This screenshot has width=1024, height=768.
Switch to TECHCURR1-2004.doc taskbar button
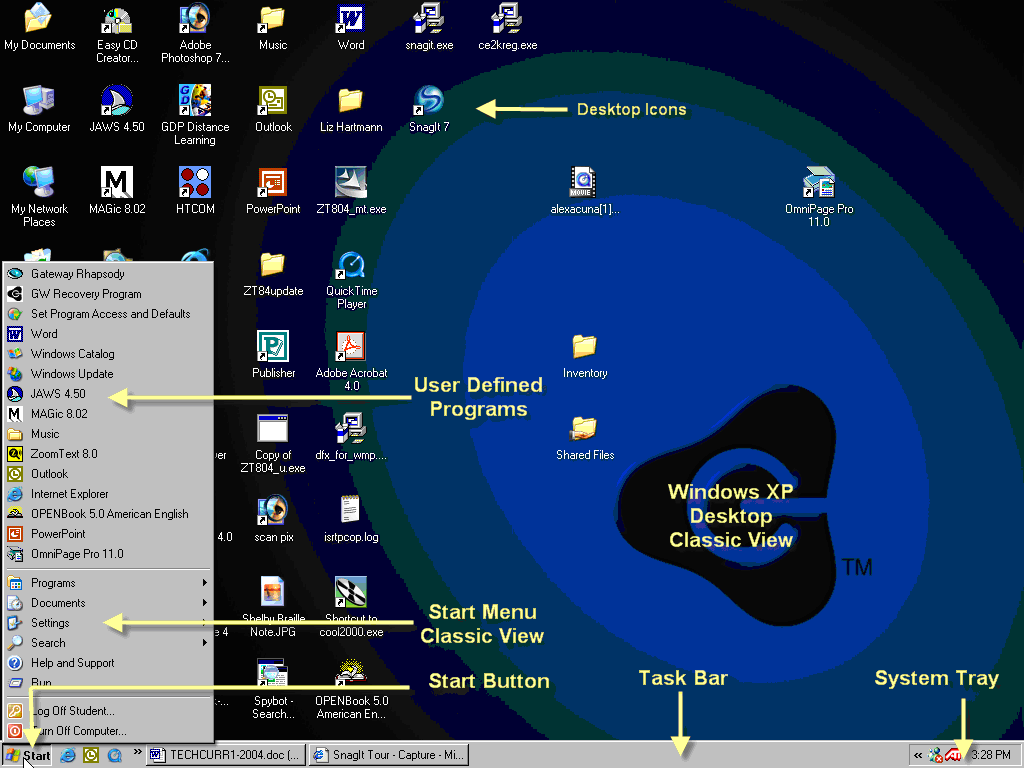[x=225, y=756]
